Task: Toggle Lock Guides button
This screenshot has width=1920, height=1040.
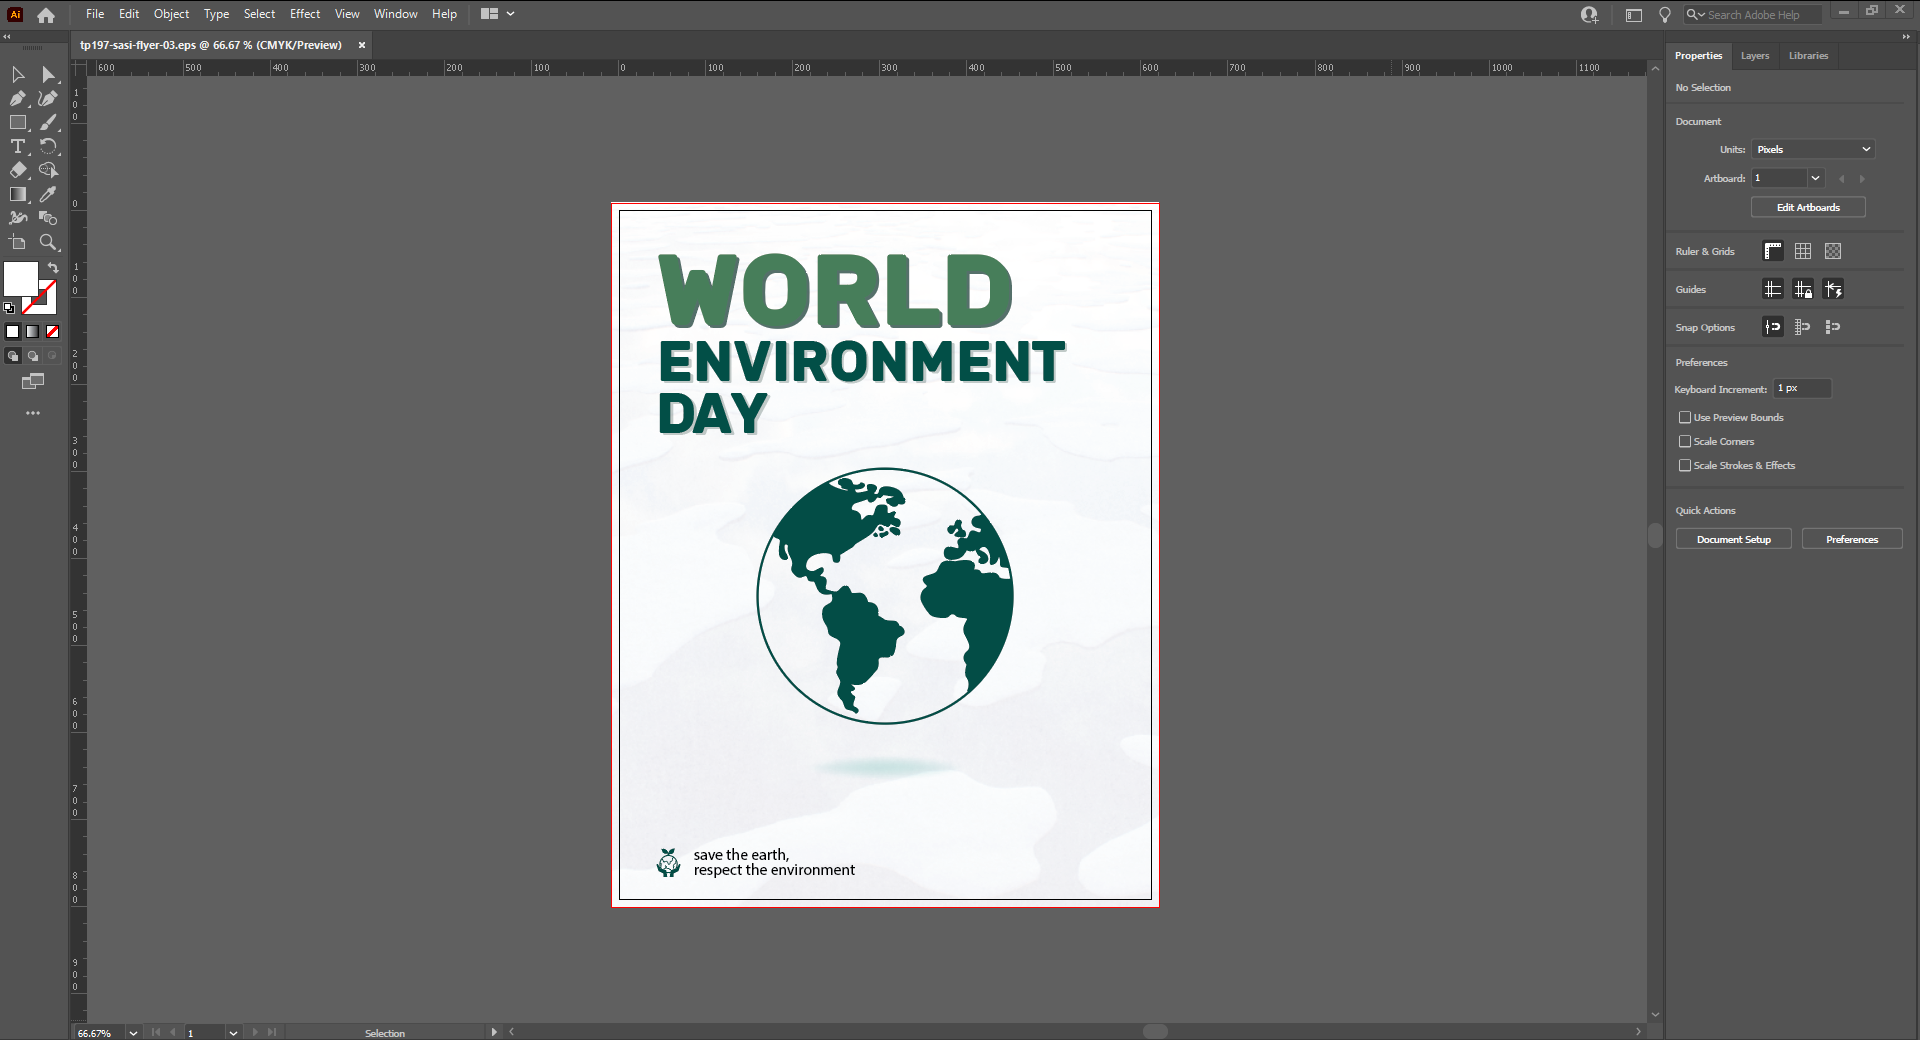Action: (1803, 289)
